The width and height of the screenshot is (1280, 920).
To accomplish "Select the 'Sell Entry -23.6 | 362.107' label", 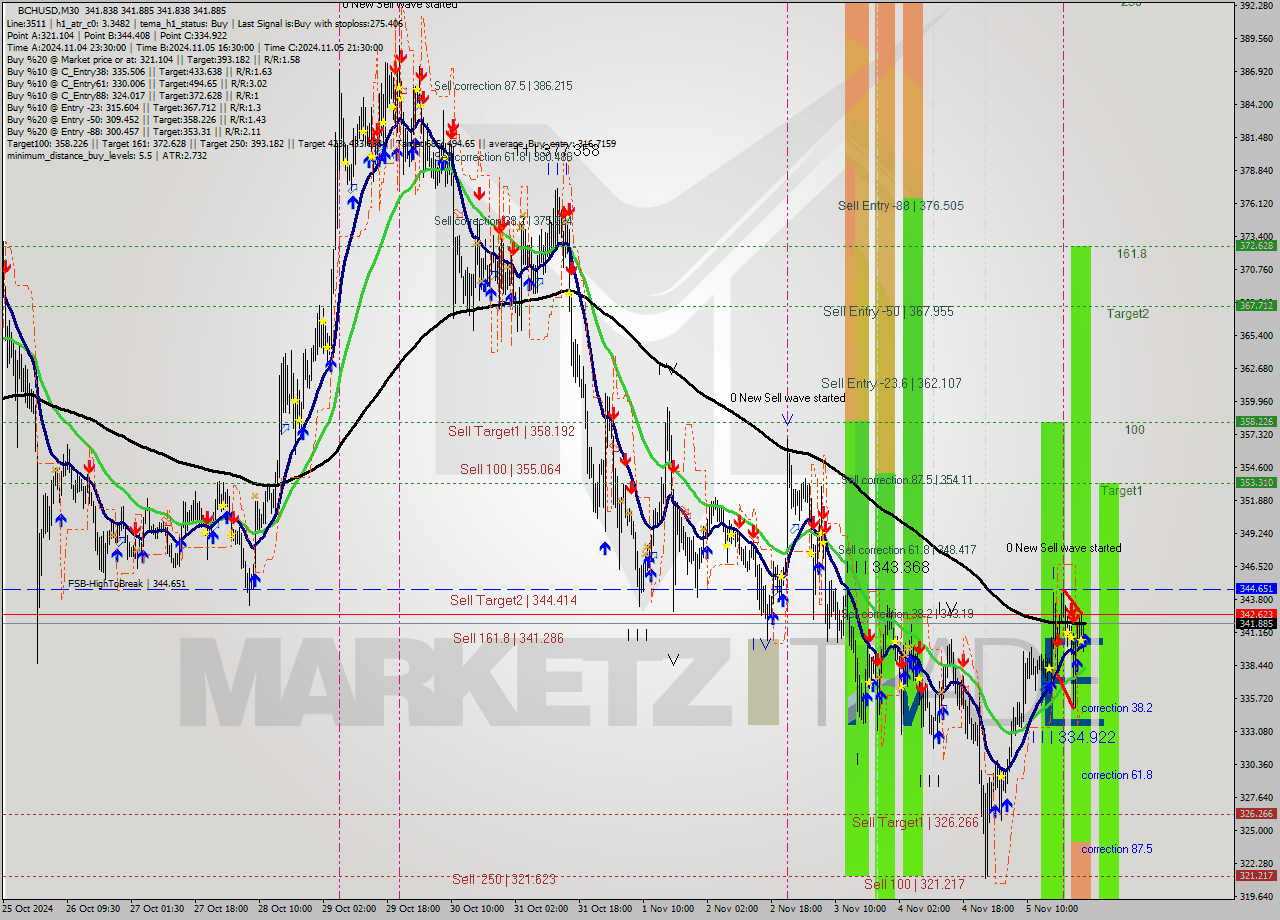I will point(891,383).
